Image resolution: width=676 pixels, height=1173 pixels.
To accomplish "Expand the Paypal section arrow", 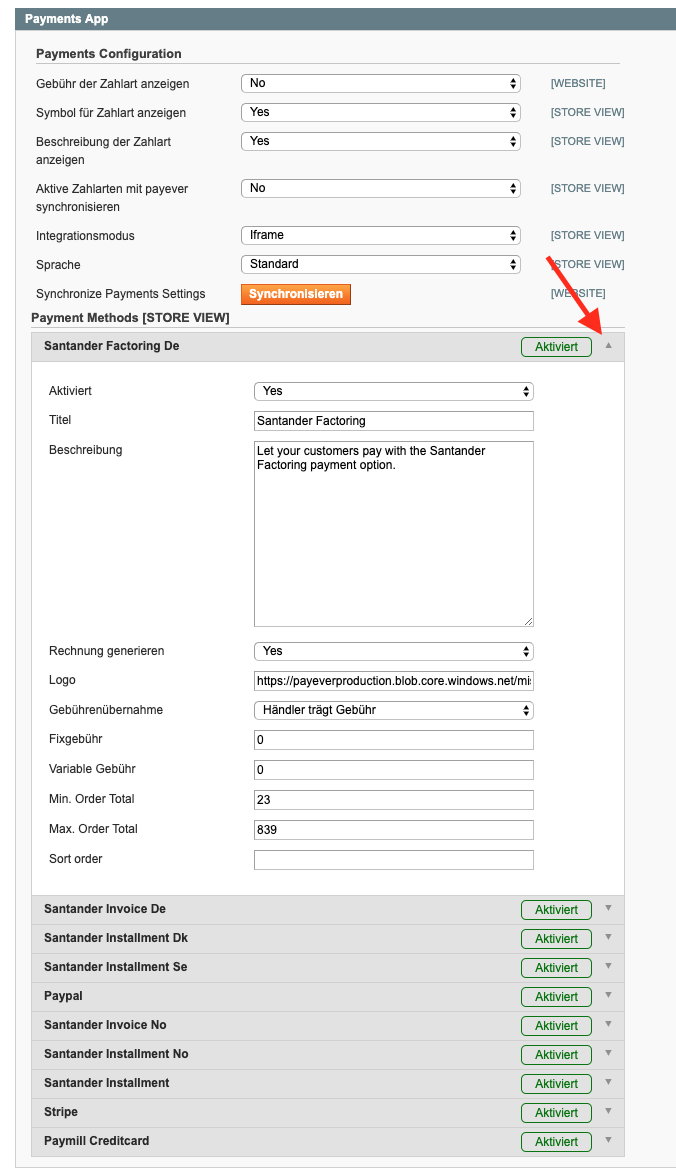I will (608, 996).
